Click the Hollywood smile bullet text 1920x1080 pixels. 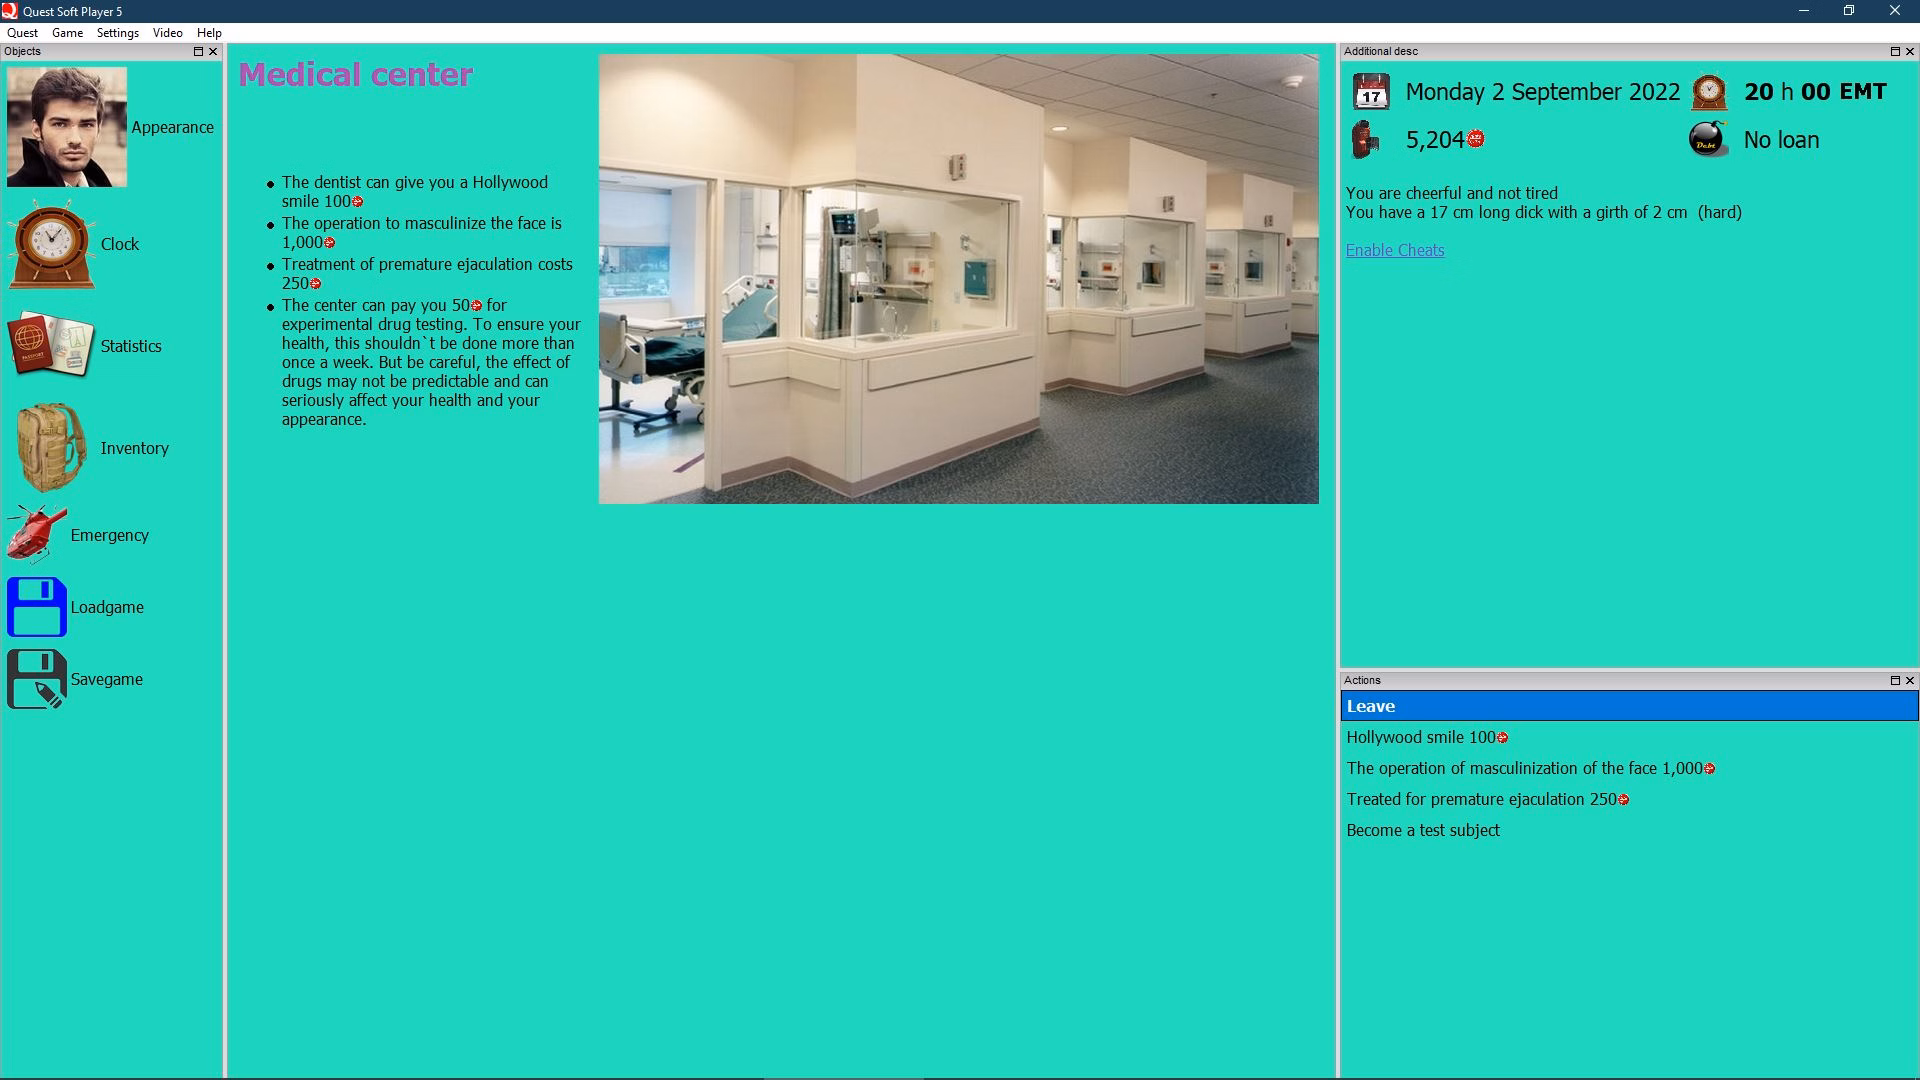tap(415, 192)
